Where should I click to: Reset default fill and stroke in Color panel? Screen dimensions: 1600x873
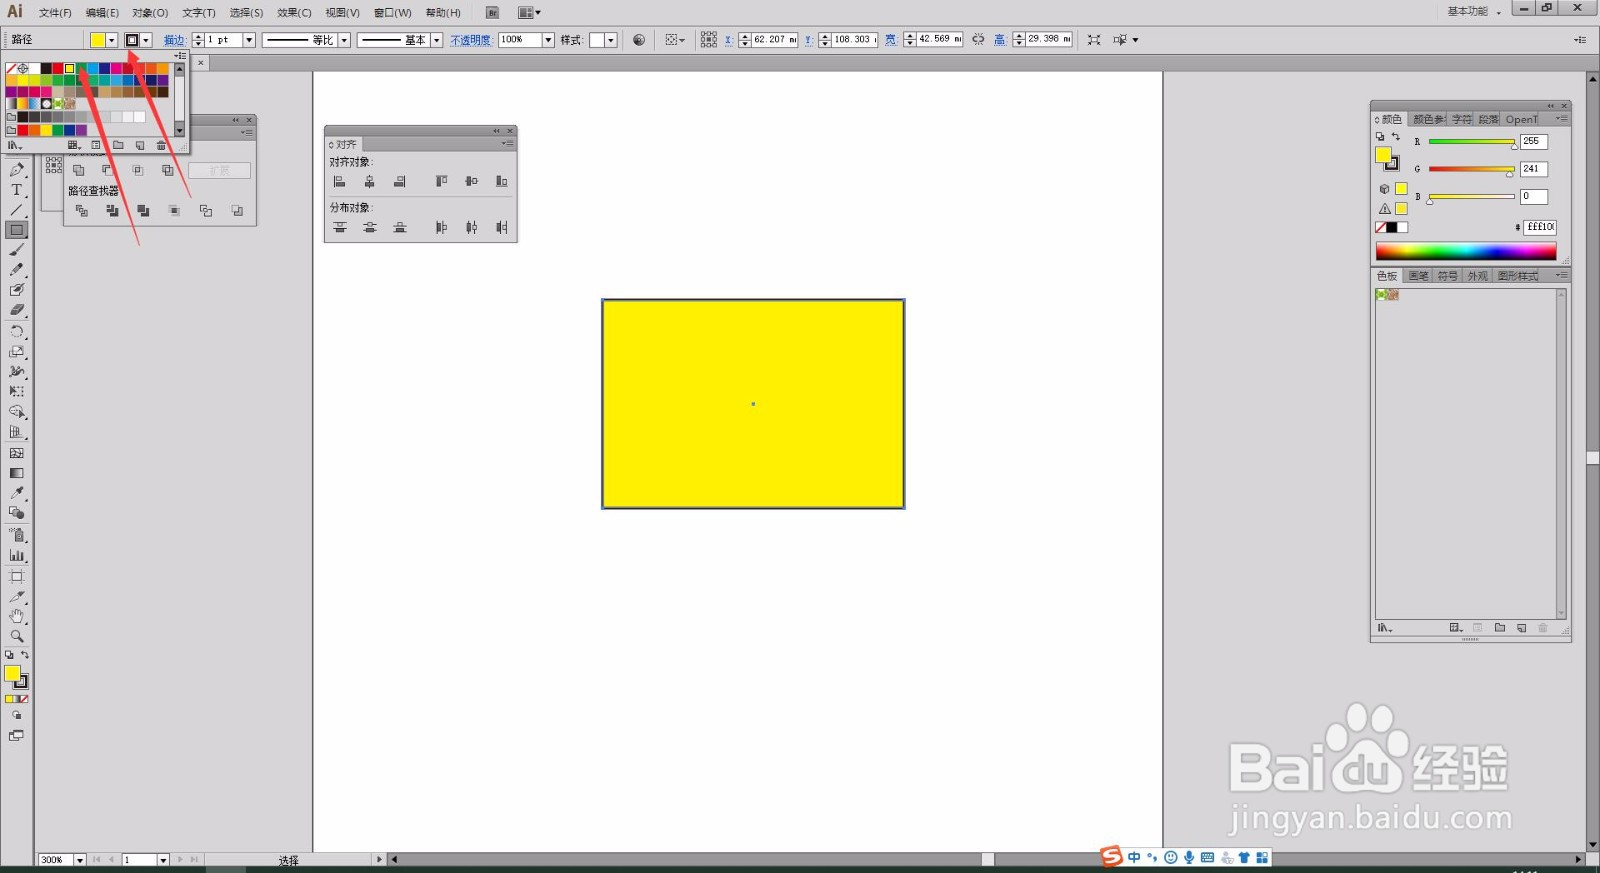click(x=1380, y=137)
